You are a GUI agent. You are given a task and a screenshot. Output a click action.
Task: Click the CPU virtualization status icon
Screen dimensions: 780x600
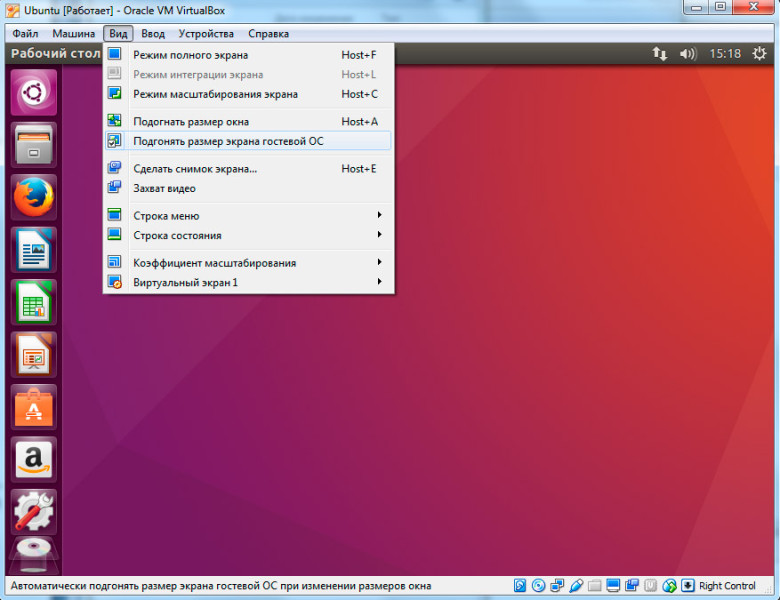(x=650, y=586)
